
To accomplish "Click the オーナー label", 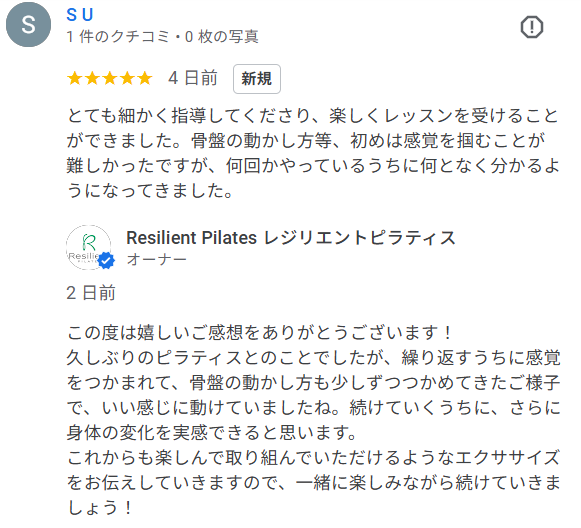I will point(156,260).
